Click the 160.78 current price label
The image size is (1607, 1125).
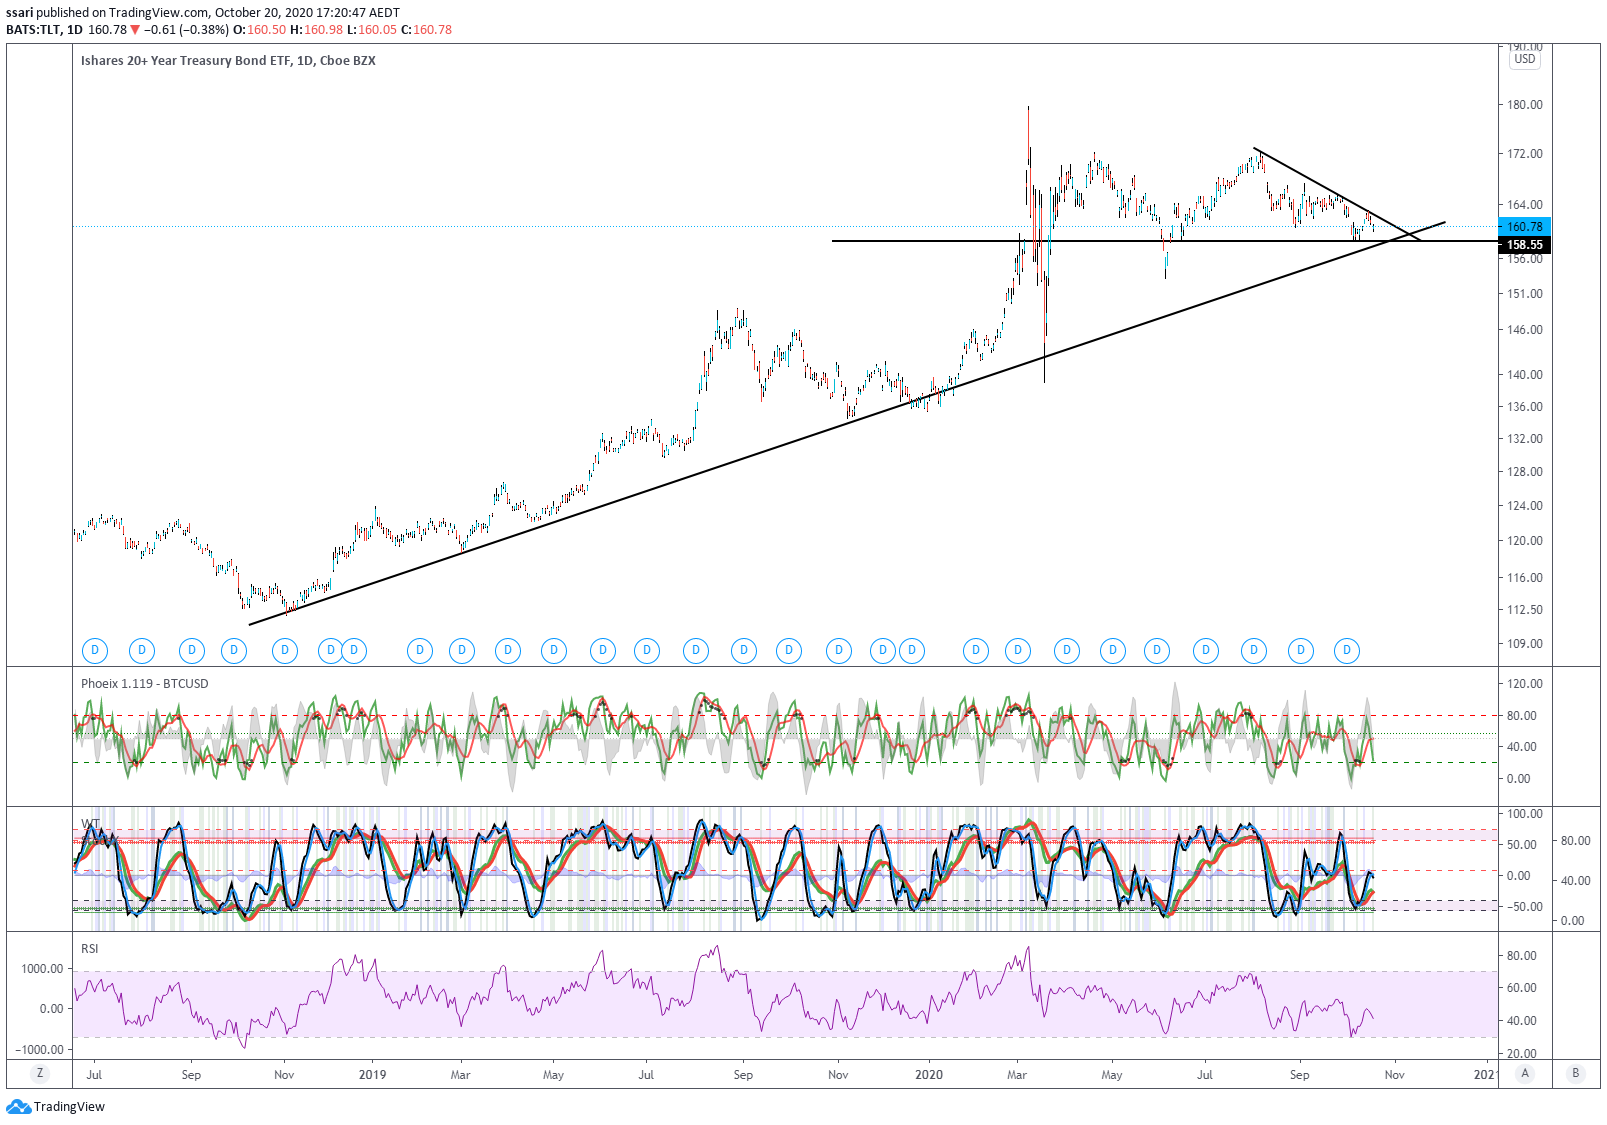tap(1525, 227)
